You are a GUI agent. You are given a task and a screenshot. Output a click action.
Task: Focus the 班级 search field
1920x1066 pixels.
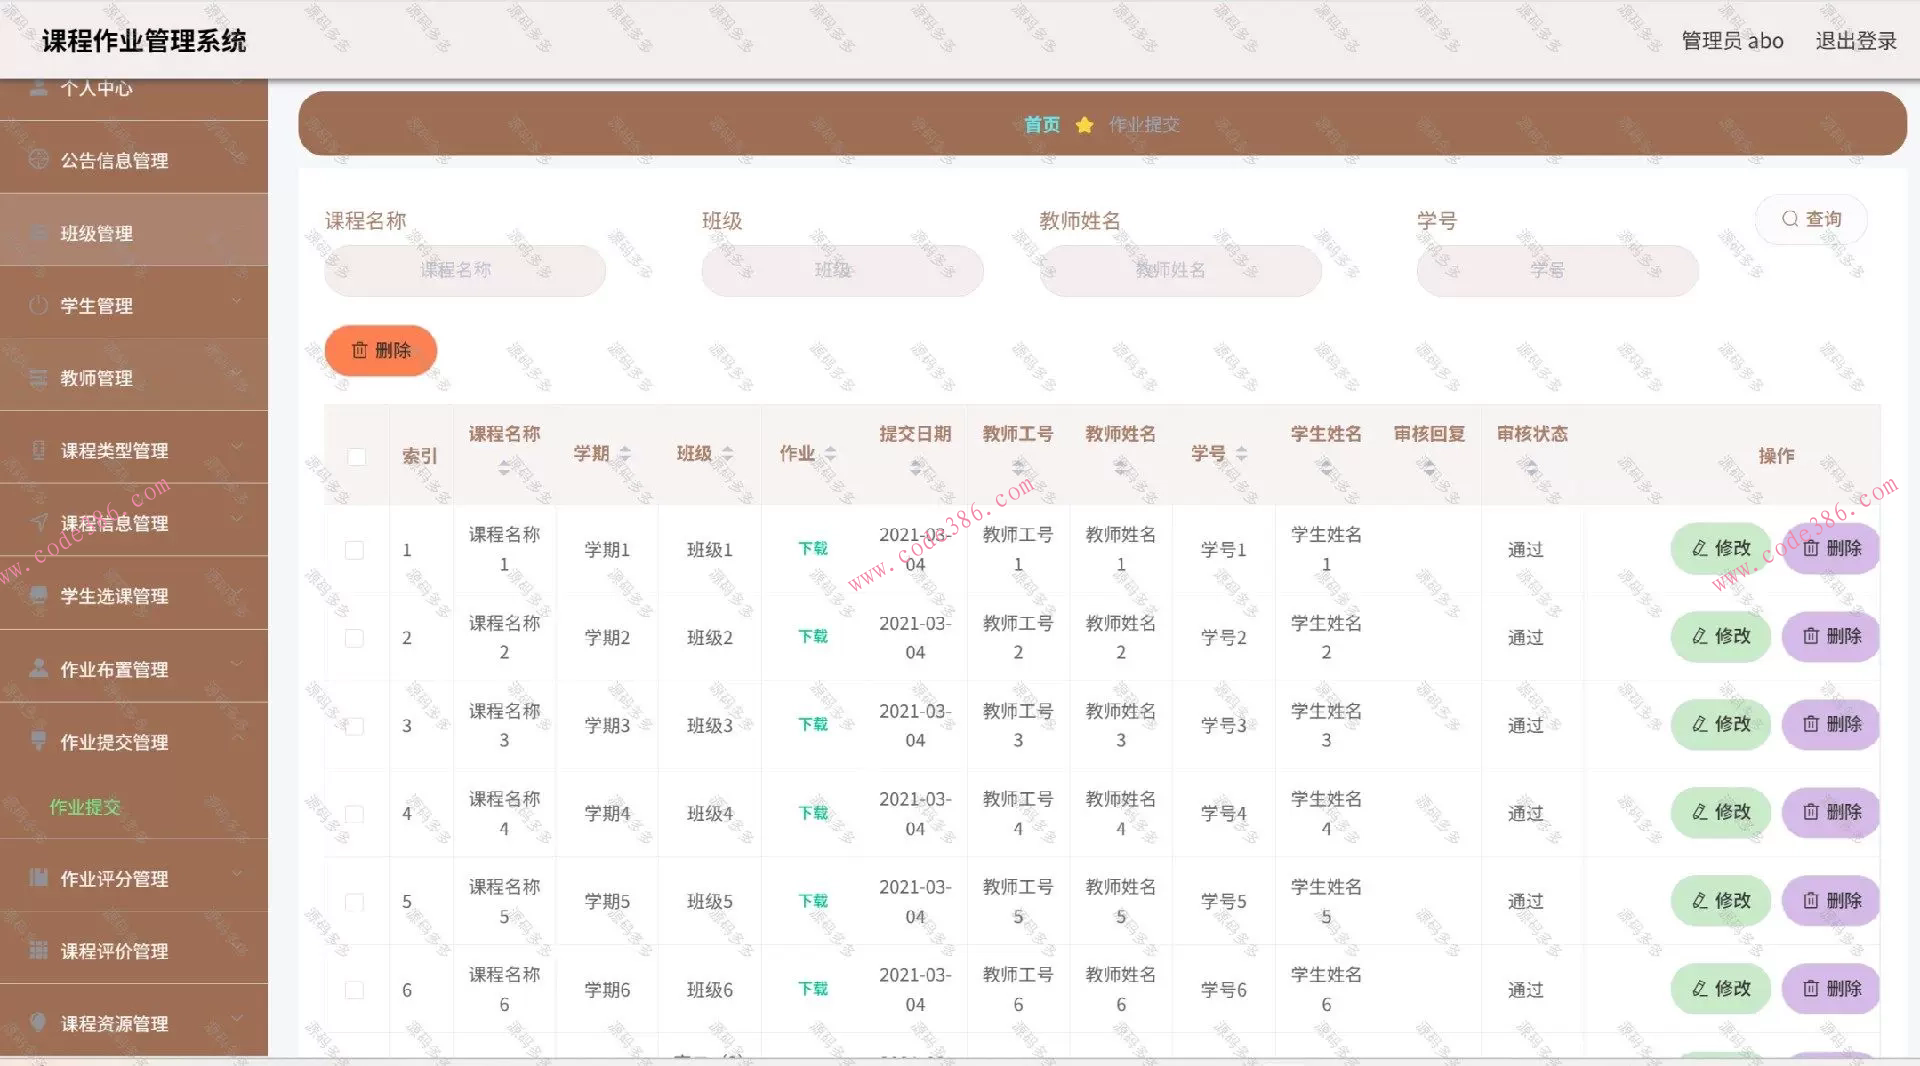[842, 270]
